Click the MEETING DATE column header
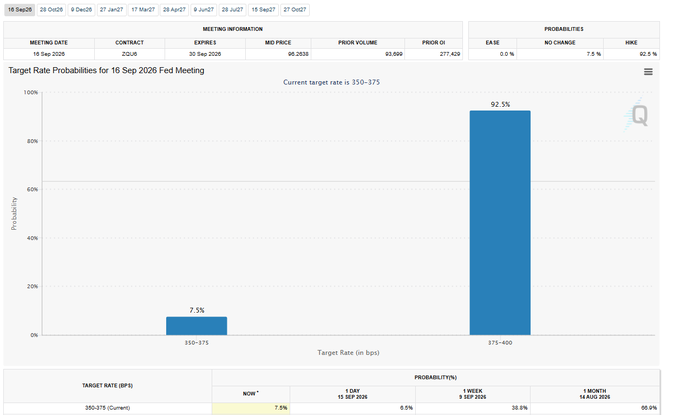The image size is (680, 415). [49, 42]
